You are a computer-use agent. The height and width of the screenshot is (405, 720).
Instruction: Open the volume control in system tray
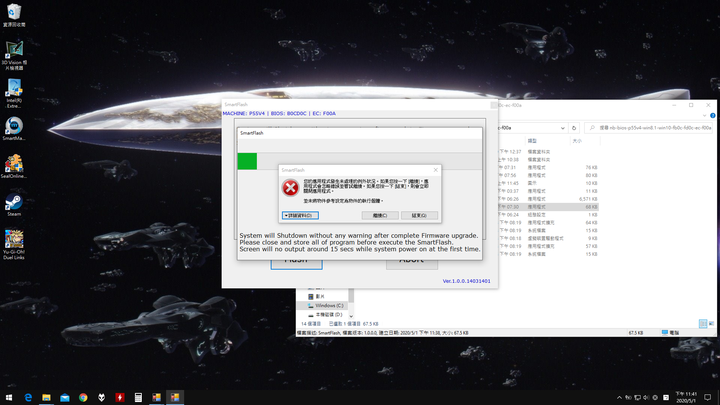pyautogui.click(x=646, y=398)
